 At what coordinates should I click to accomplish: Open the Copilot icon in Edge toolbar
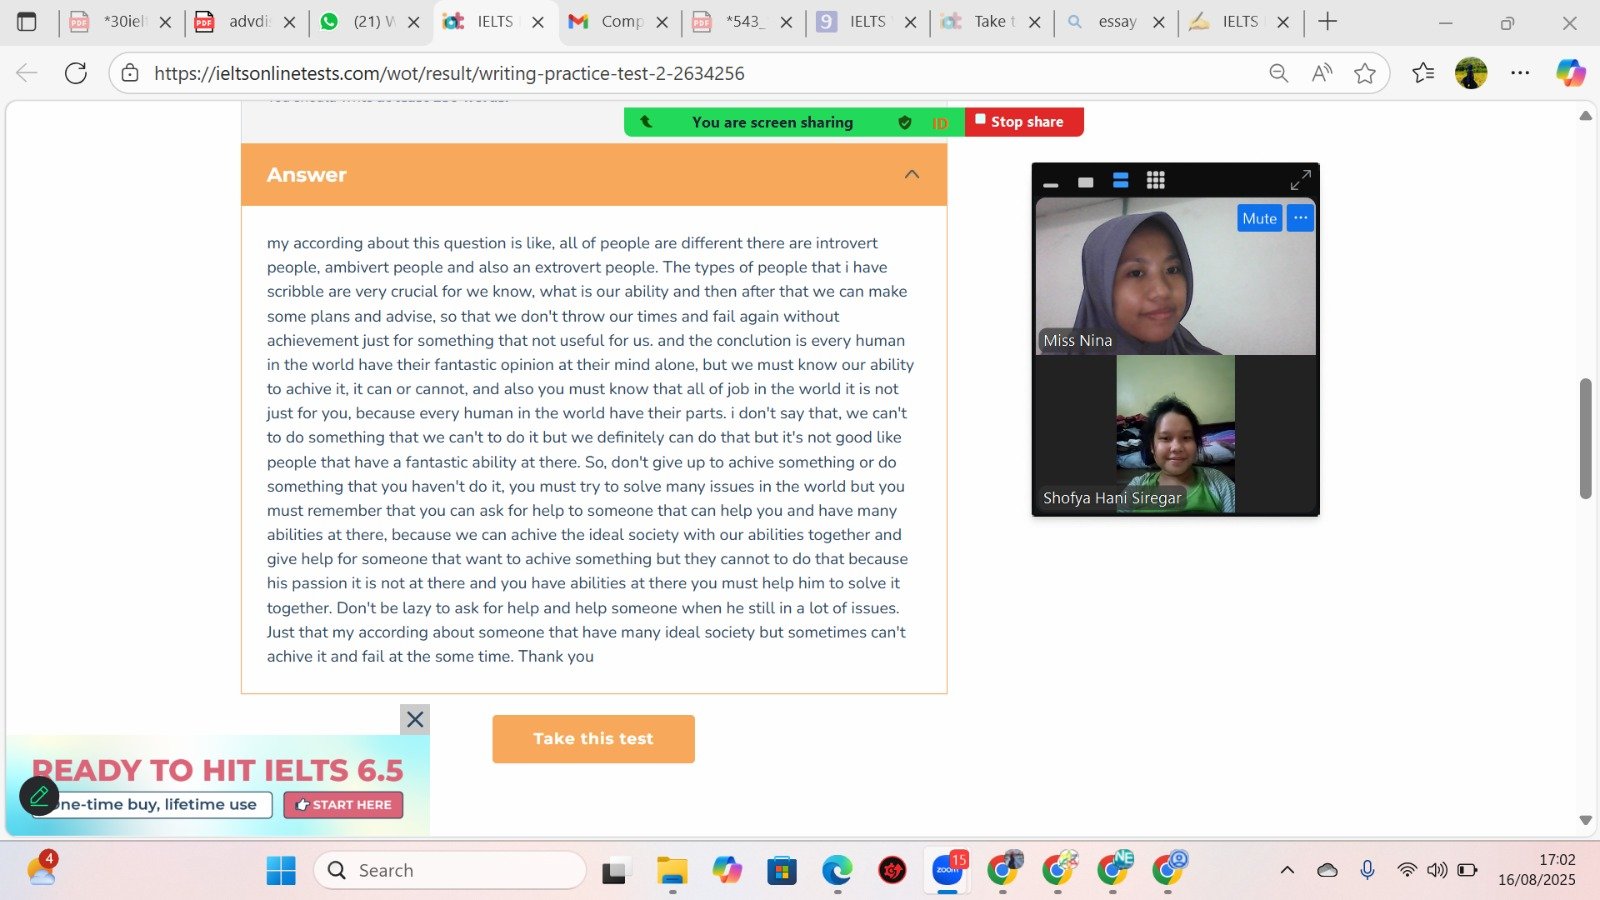(1570, 73)
